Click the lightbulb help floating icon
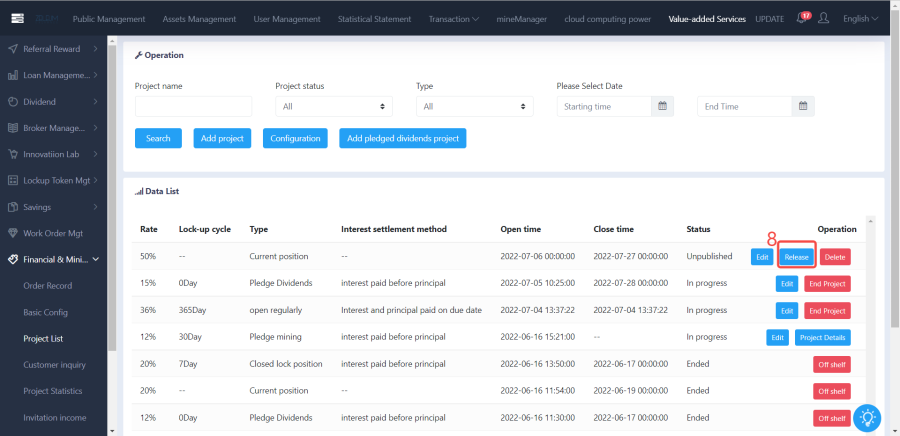Image resolution: width=900 pixels, height=436 pixels. click(867, 418)
